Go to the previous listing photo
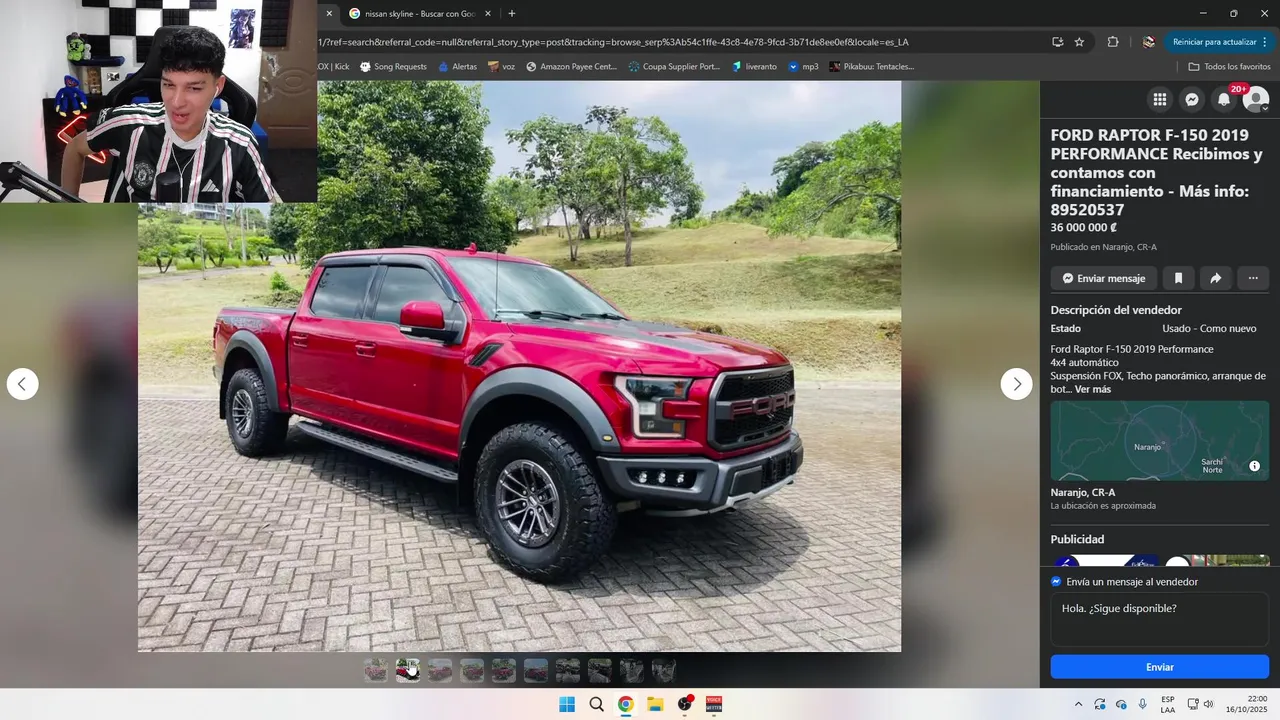This screenshot has width=1280, height=720. click(23, 384)
